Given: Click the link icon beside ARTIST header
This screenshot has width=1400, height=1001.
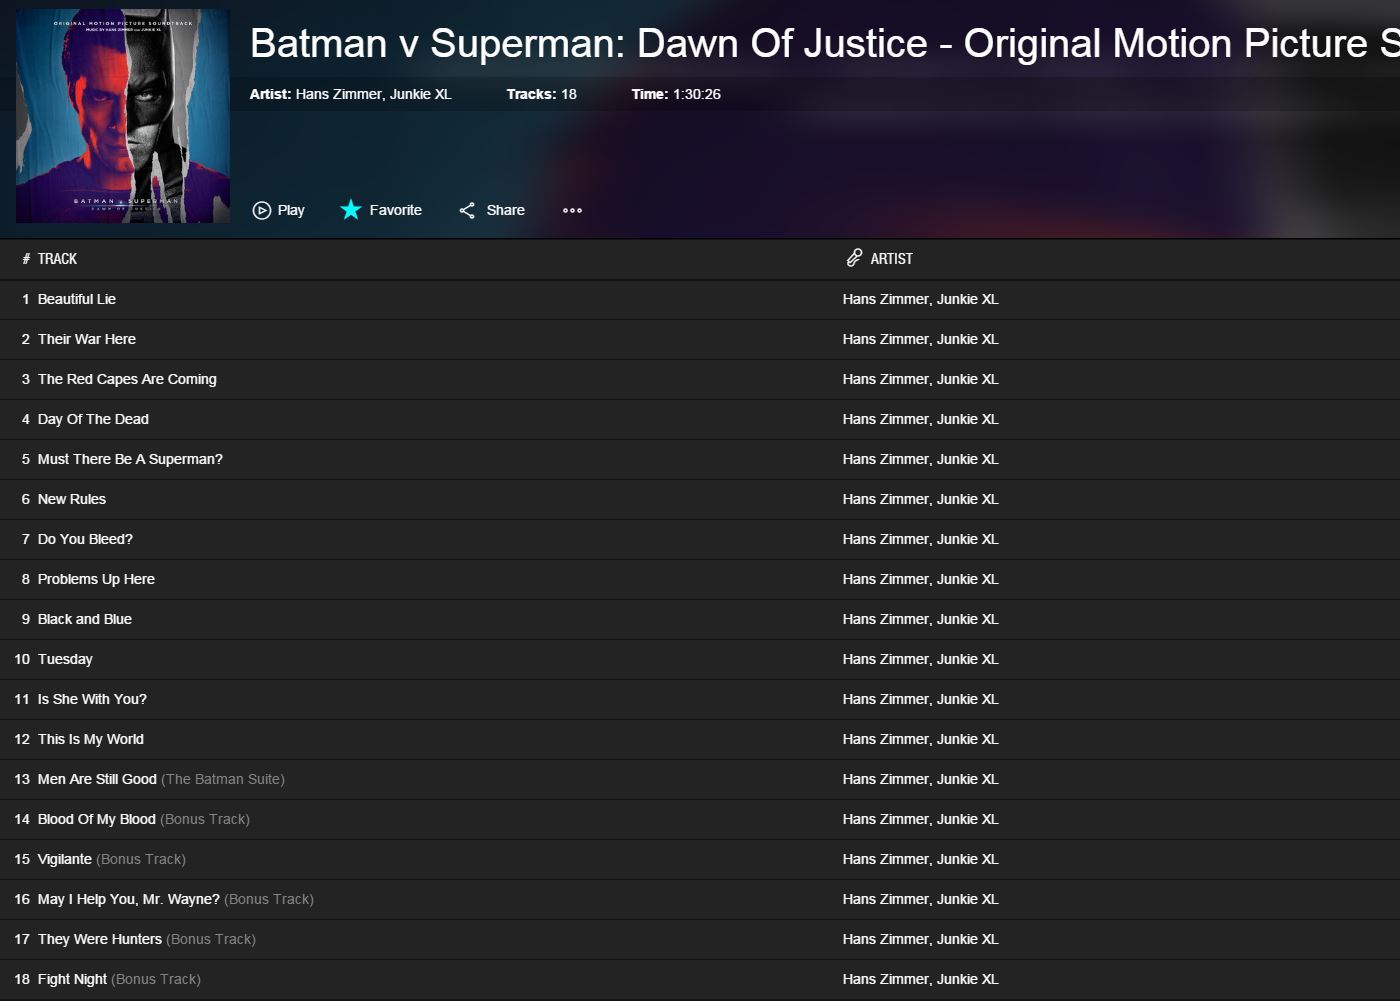Looking at the screenshot, I should point(854,258).
